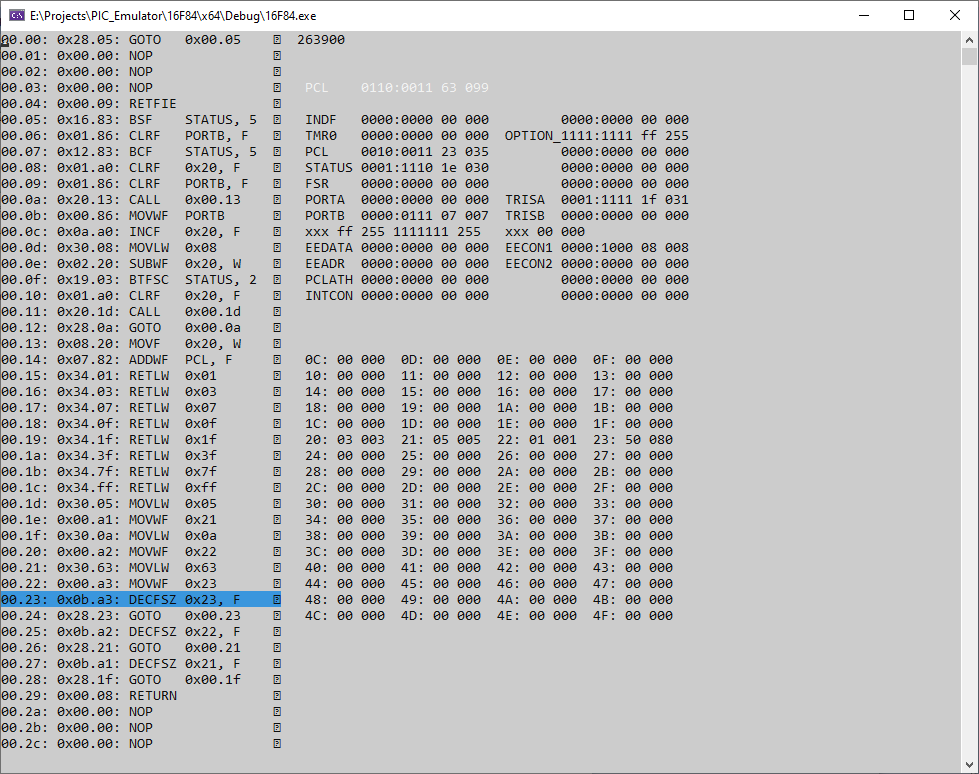Click the vertical scrollbar thumb
The height and width of the screenshot is (774, 979).
(969, 56)
